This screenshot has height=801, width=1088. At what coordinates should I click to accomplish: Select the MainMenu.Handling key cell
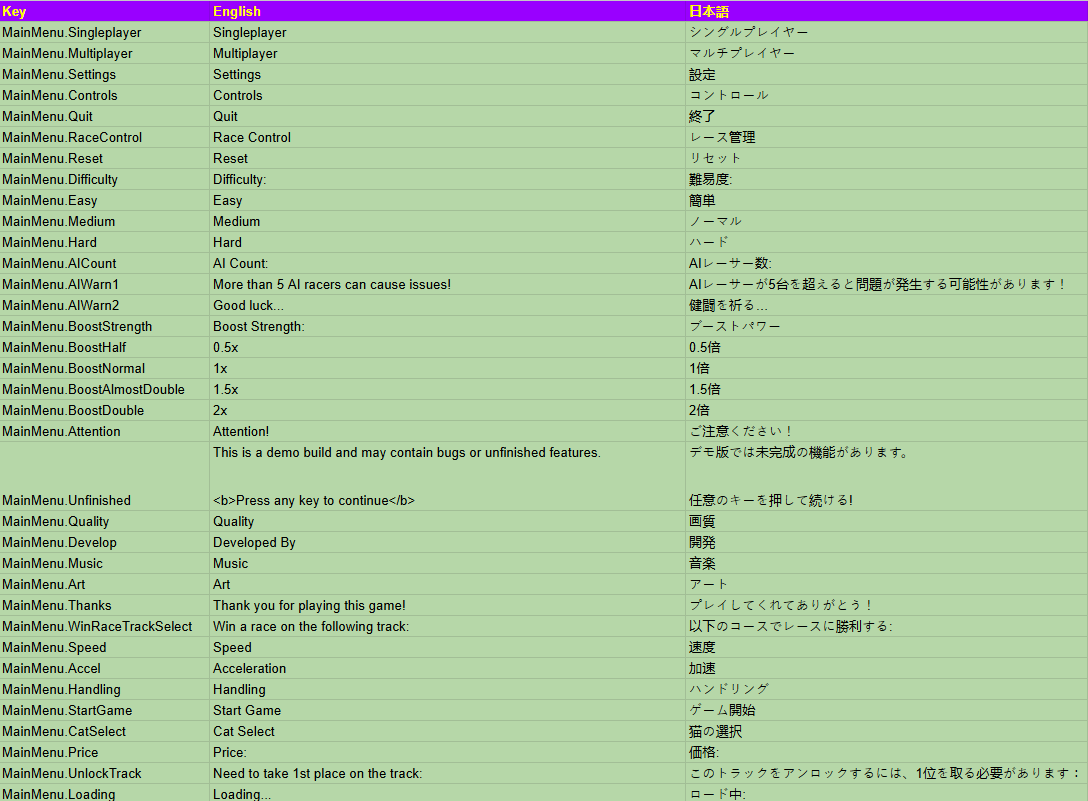click(x=105, y=689)
